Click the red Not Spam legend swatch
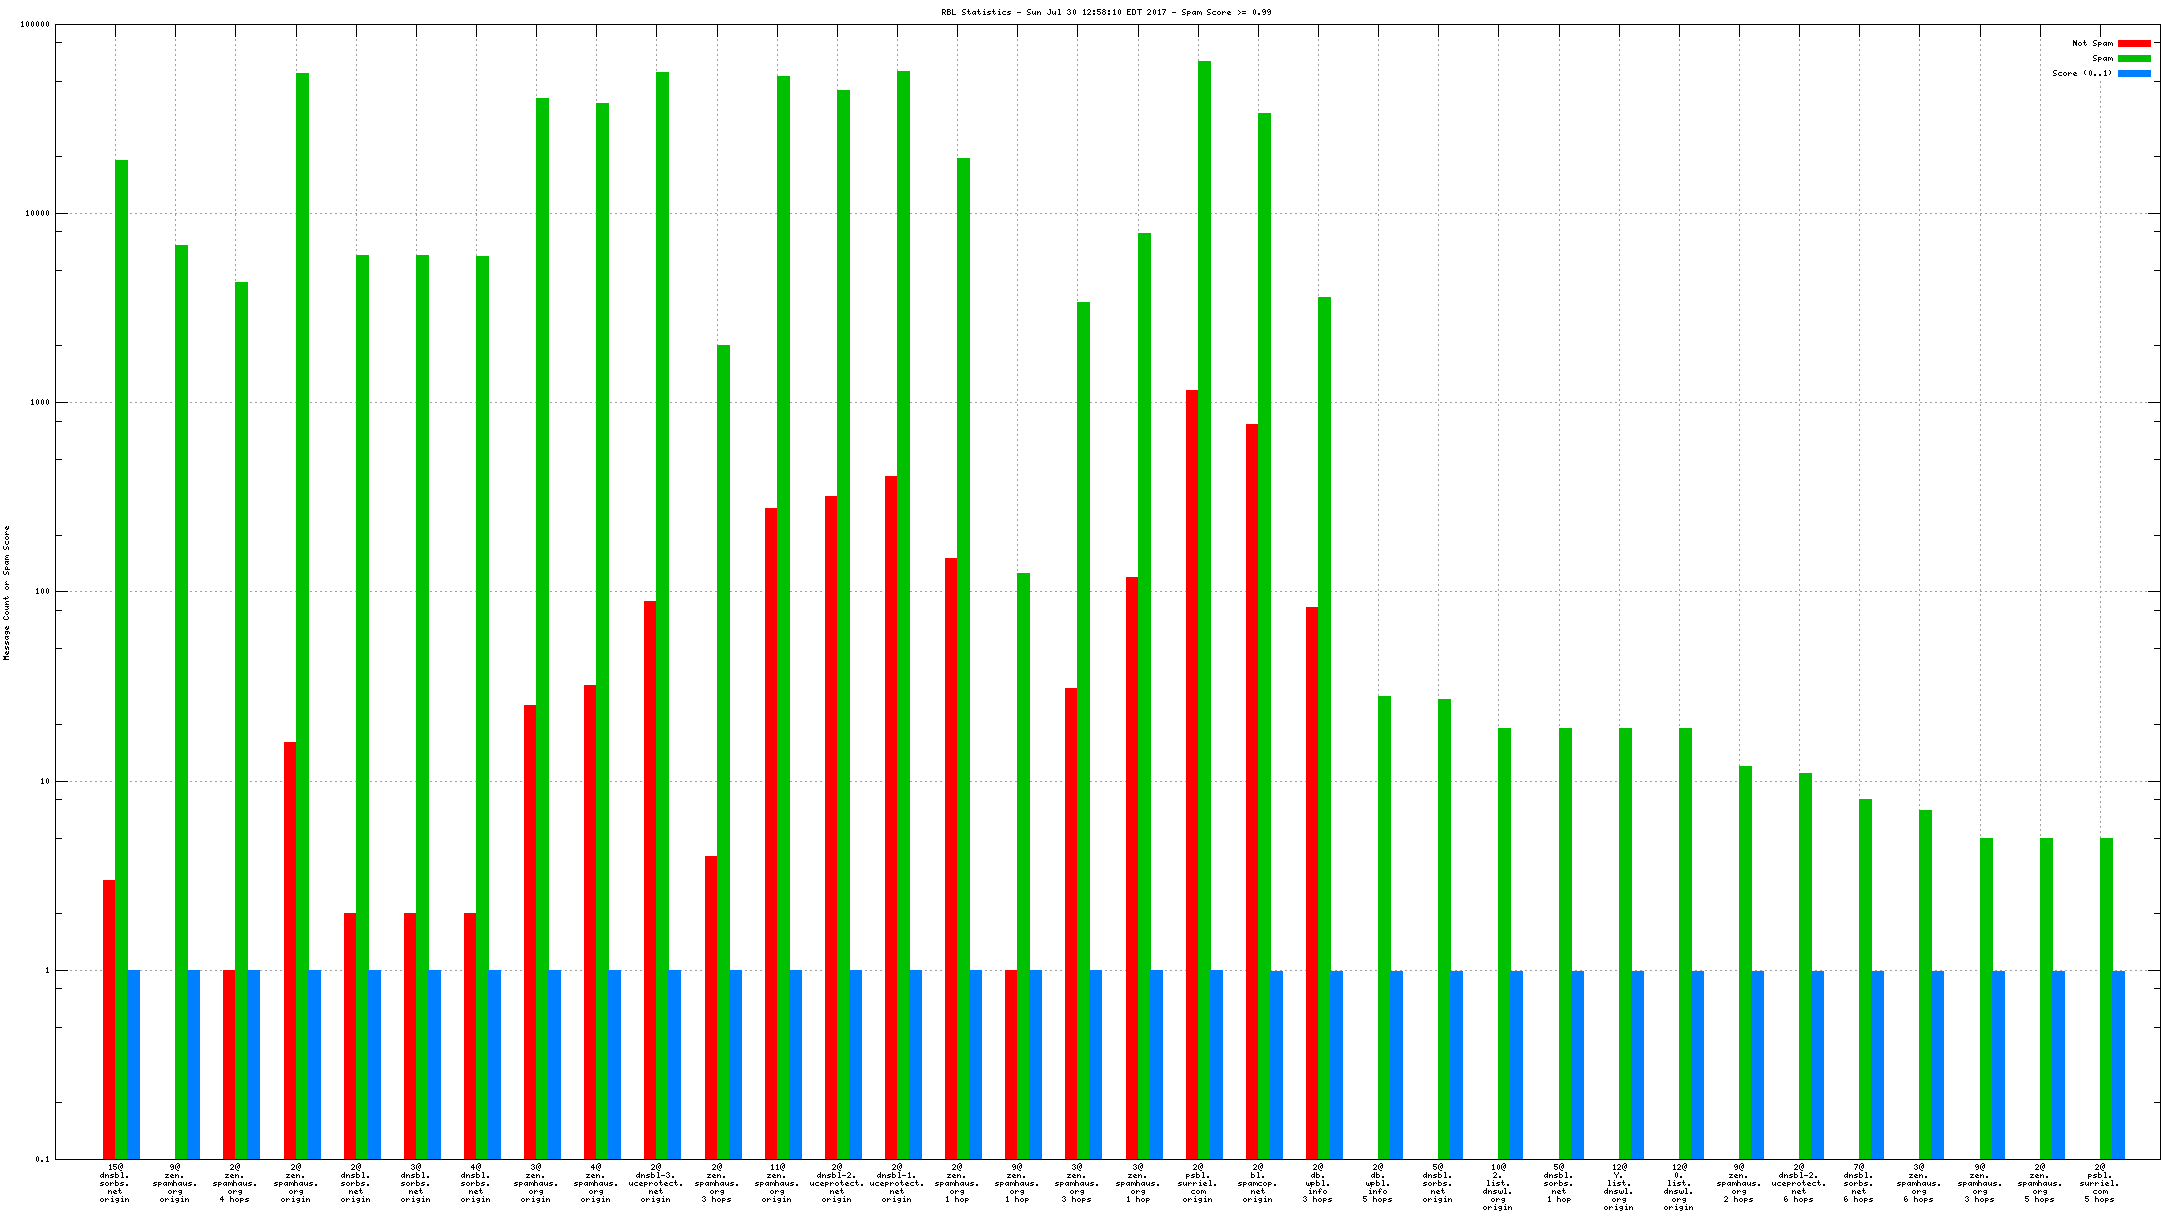The height and width of the screenshot is (1224, 2176). 2134,43
